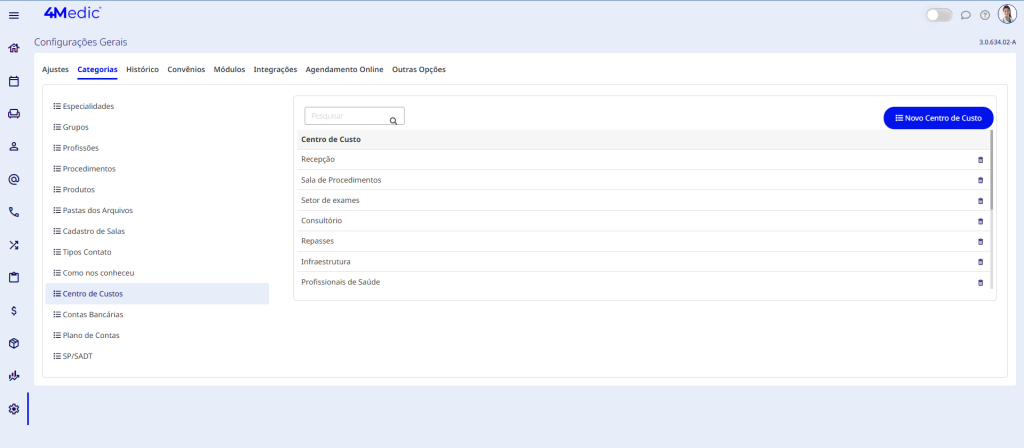The height and width of the screenshot is (448, 1024).
Task: Open the phone icon in the left sidebar
Action: click(14, 212)
